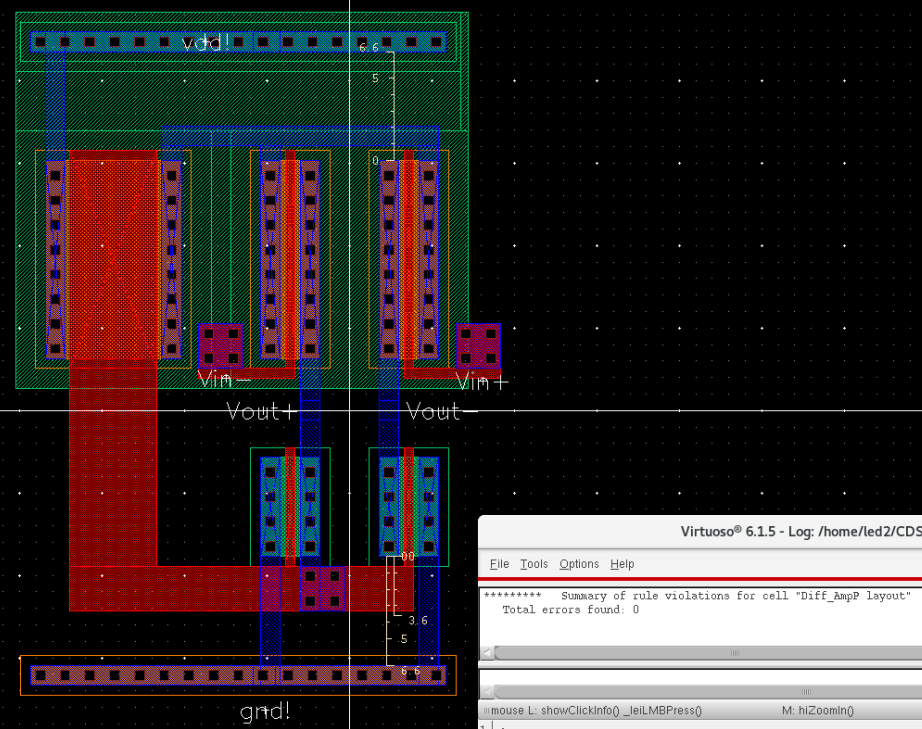The height and width of the screenshot is (729, 922).
Task: Click the status bar grip handle icon
Action: pyautogui.click(x=484, y=710)
